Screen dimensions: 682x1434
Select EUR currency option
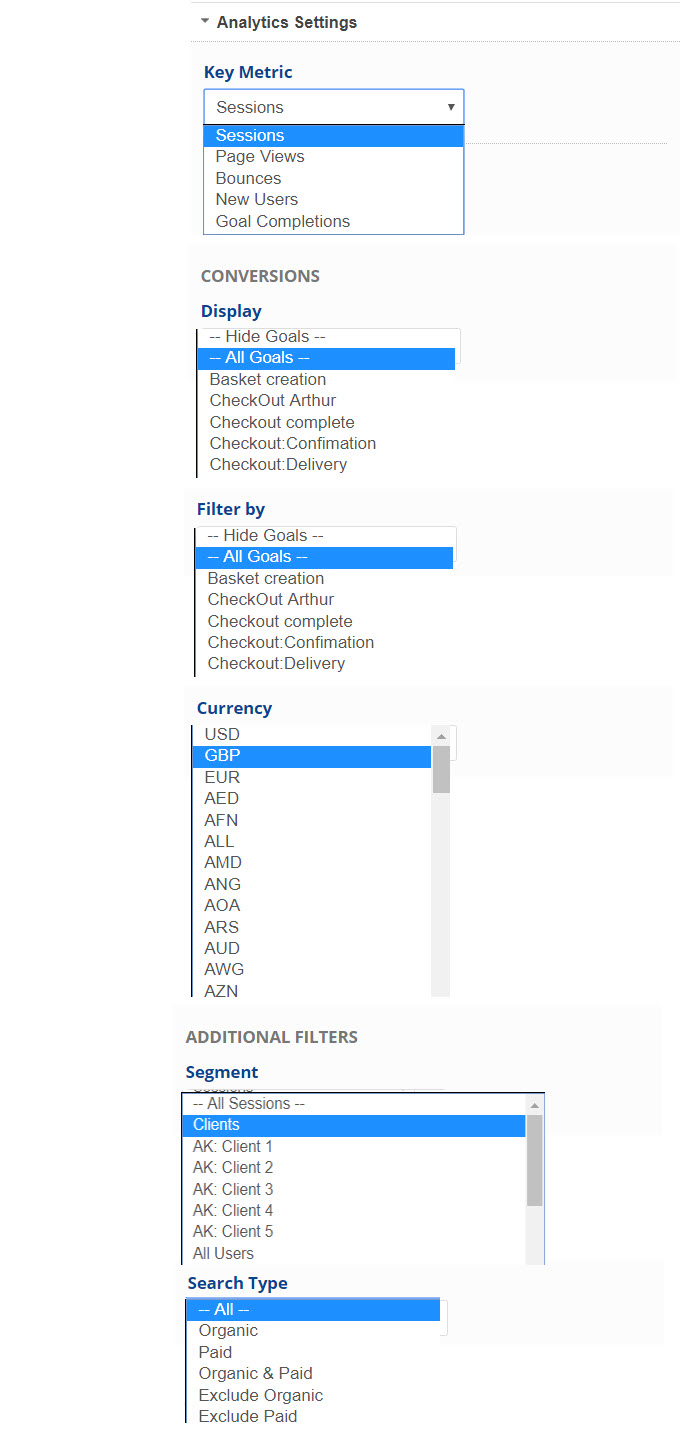[x=222, y=778]
